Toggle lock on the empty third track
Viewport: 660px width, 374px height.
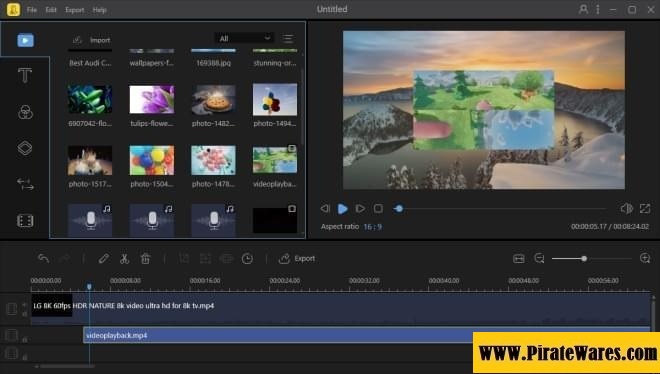pyautogui.click(x=25, y=357)
